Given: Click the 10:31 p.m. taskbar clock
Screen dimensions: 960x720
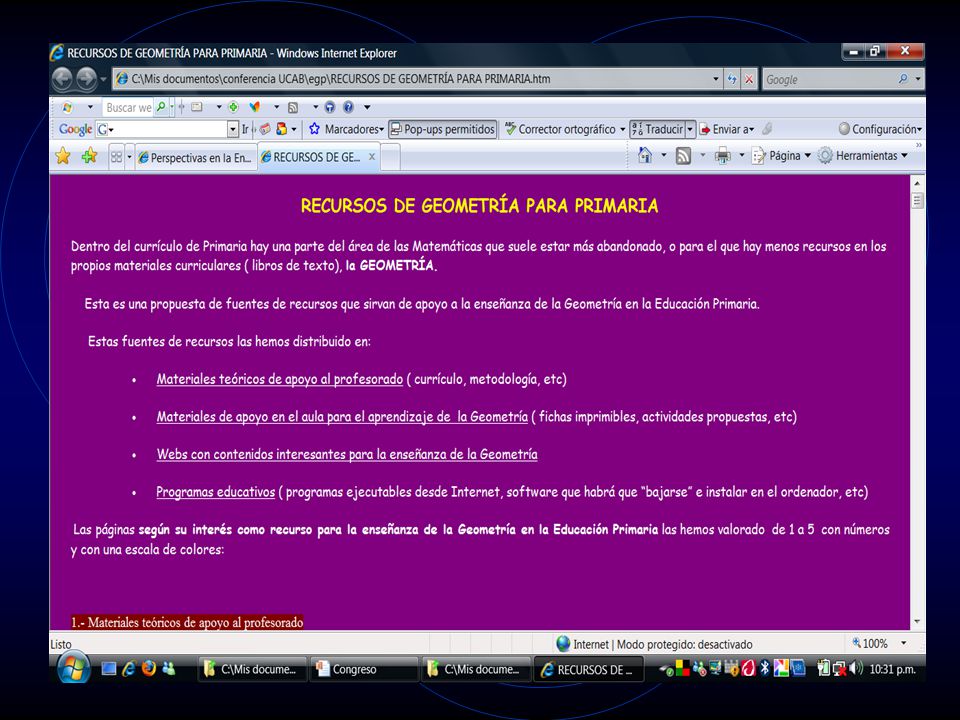Looking at the screenshot, I should coord(892,669).
